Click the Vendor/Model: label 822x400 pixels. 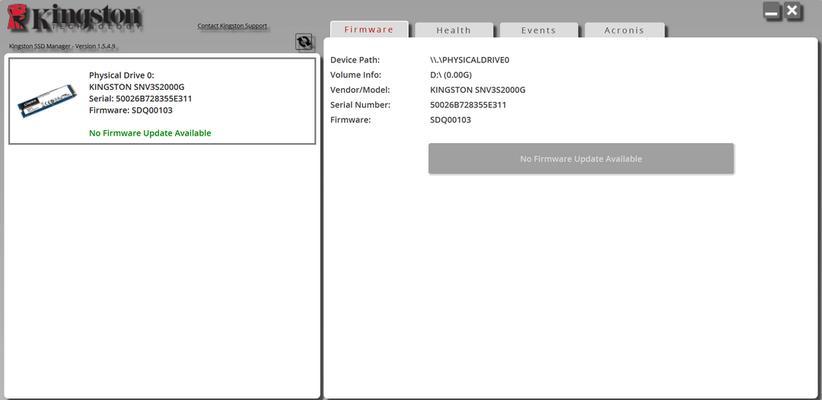tap(360, 90)
